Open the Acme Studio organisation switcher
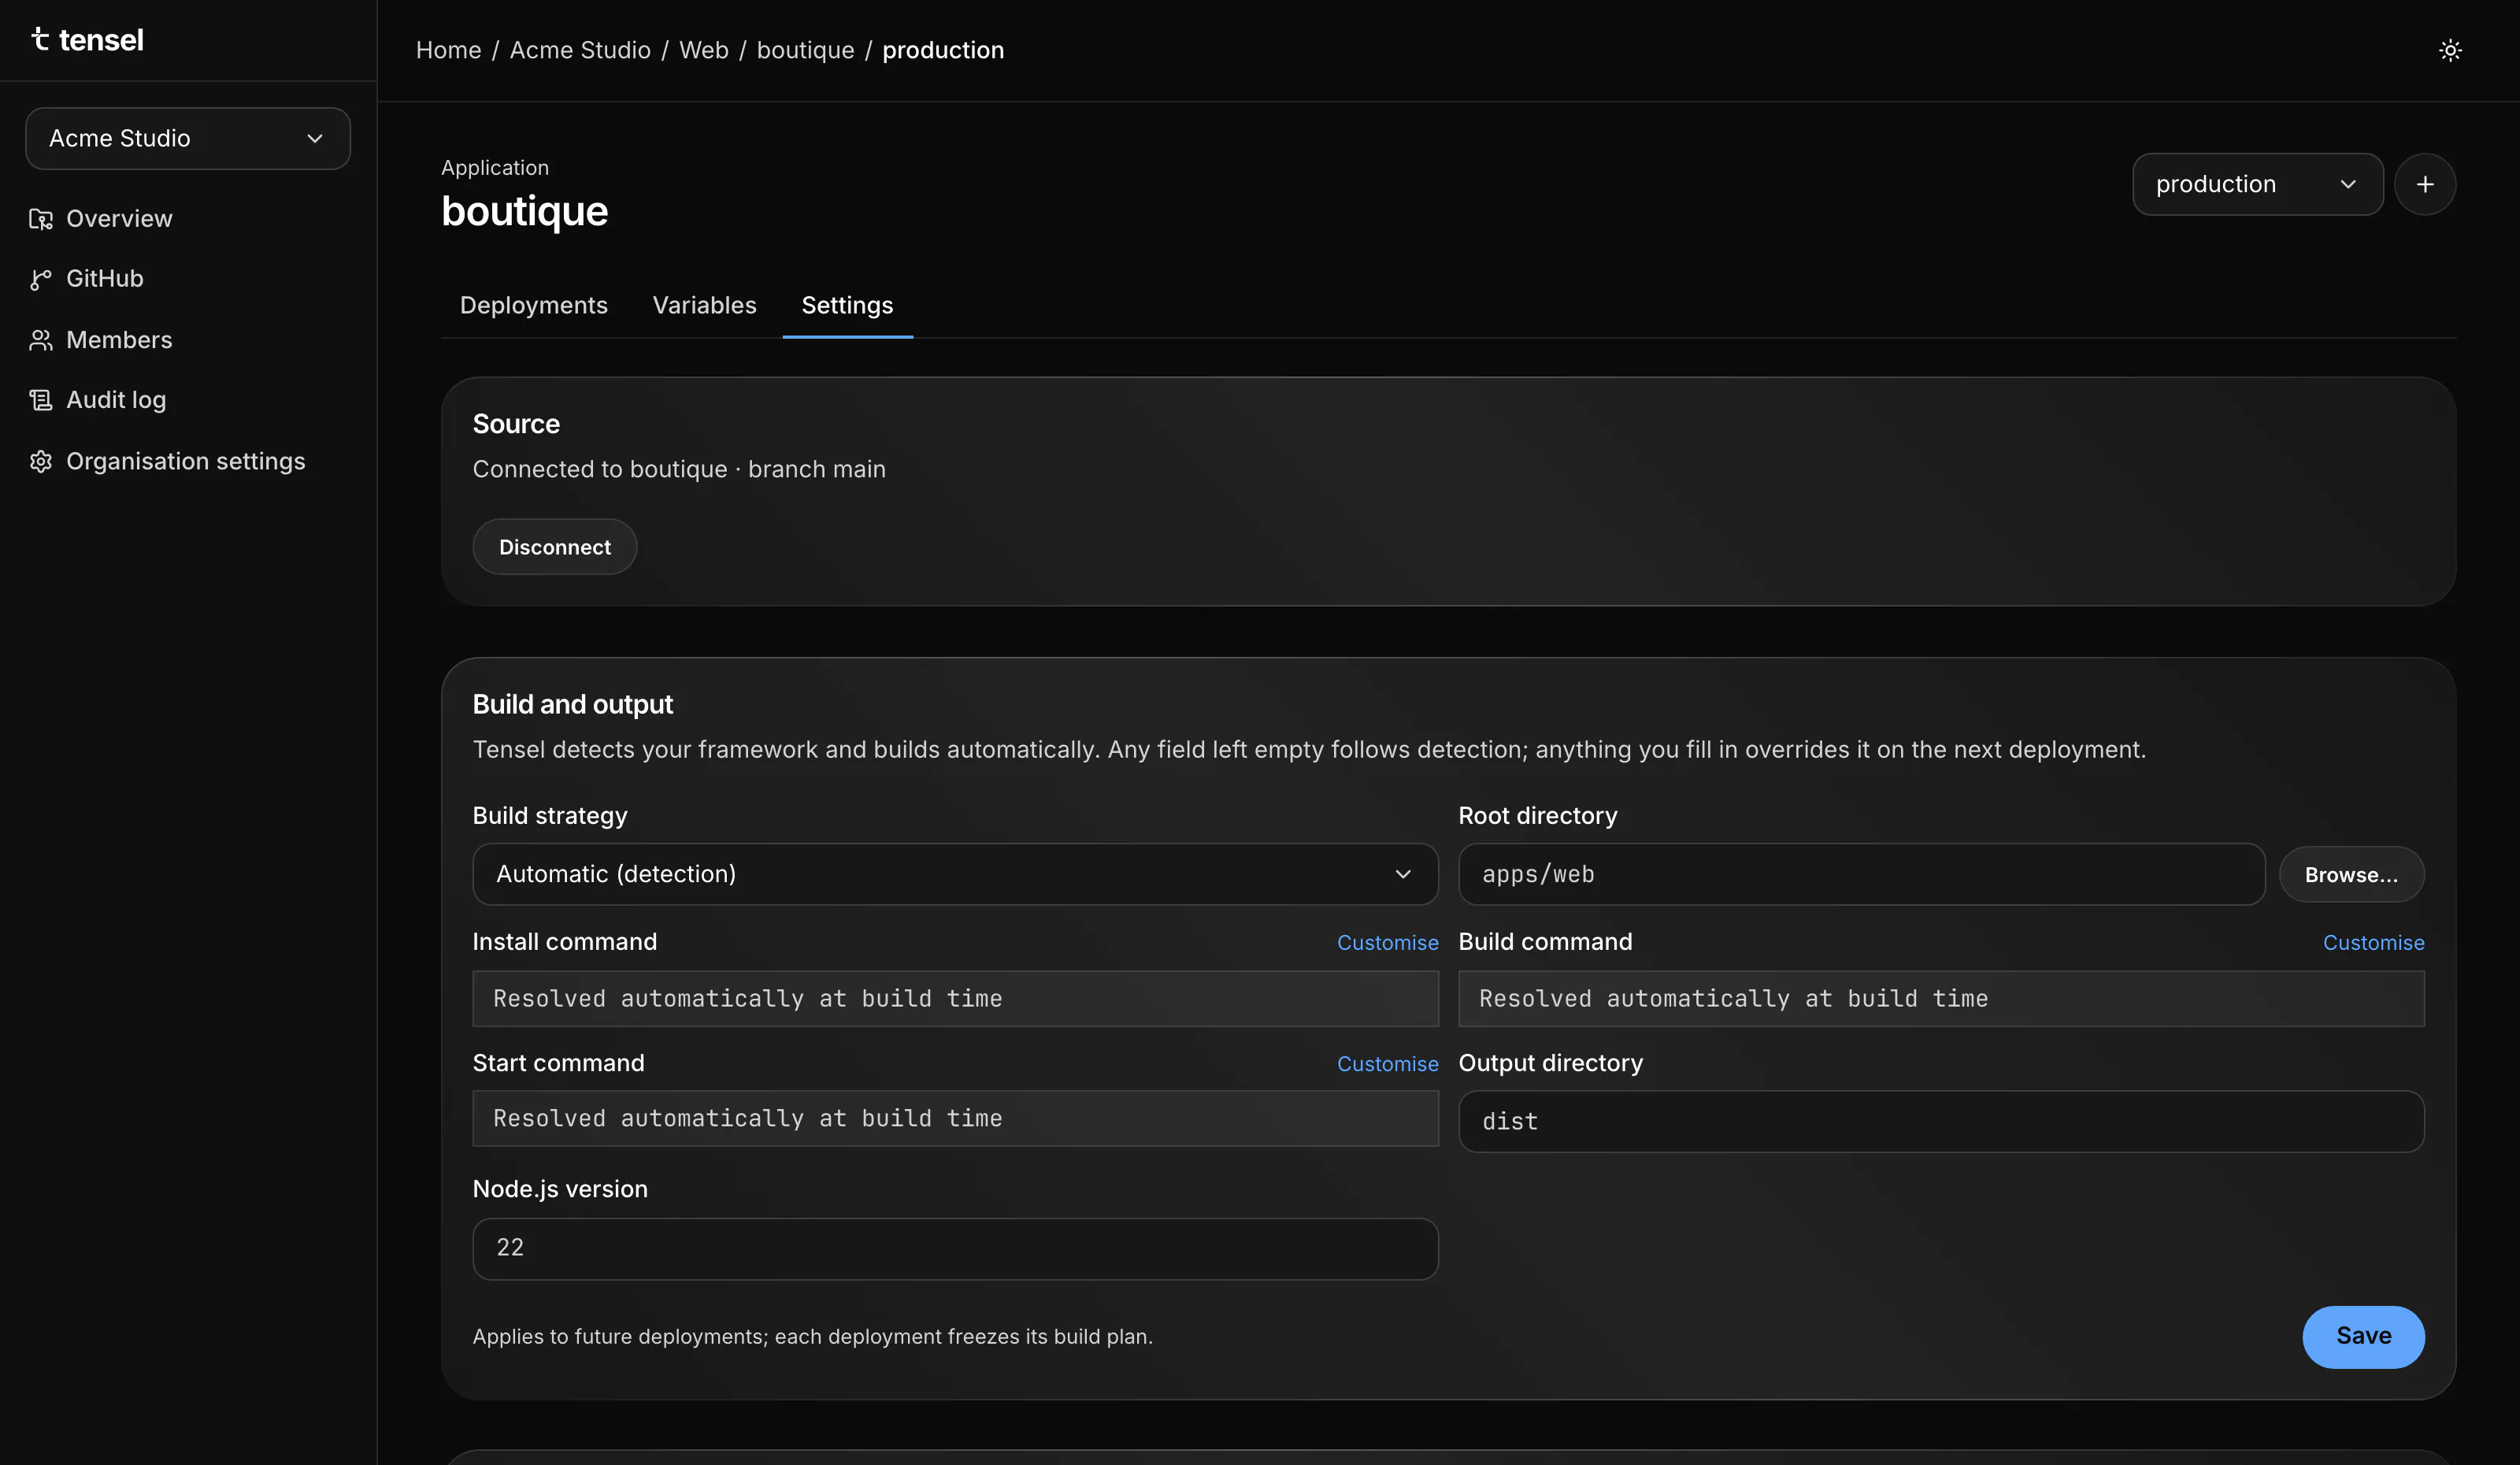This screenshot has width=2520, height=1465. pos(188,138)
